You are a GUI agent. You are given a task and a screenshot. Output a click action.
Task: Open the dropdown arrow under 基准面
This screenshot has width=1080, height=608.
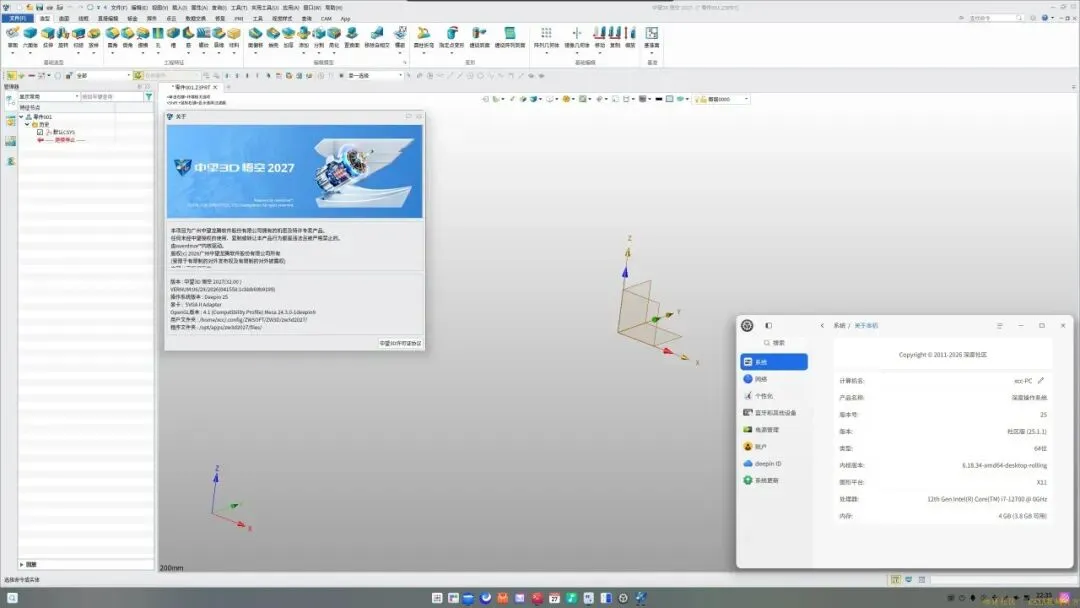point(652,53)
